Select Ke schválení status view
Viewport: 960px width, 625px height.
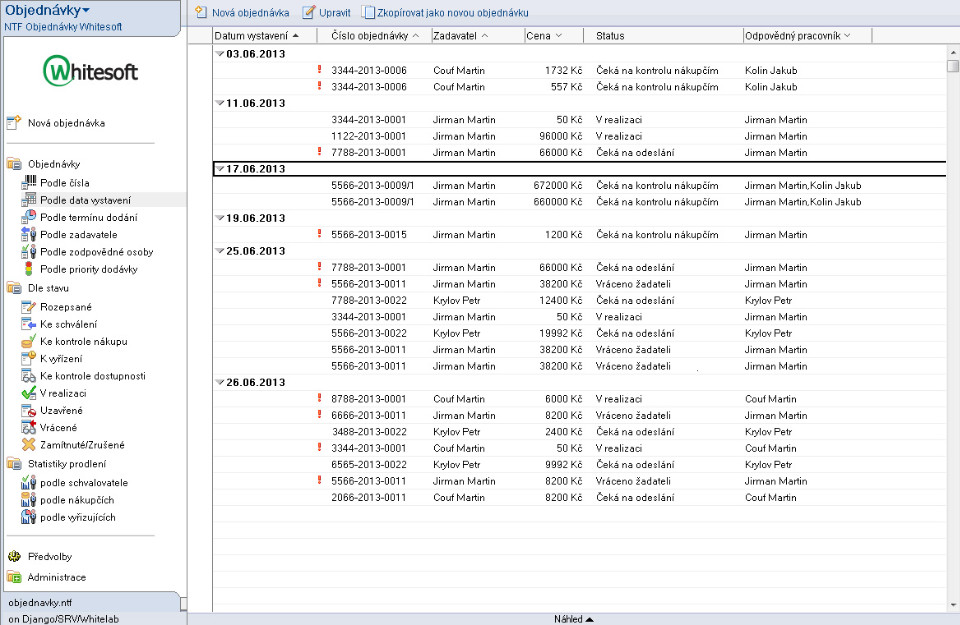click(68, 324)
